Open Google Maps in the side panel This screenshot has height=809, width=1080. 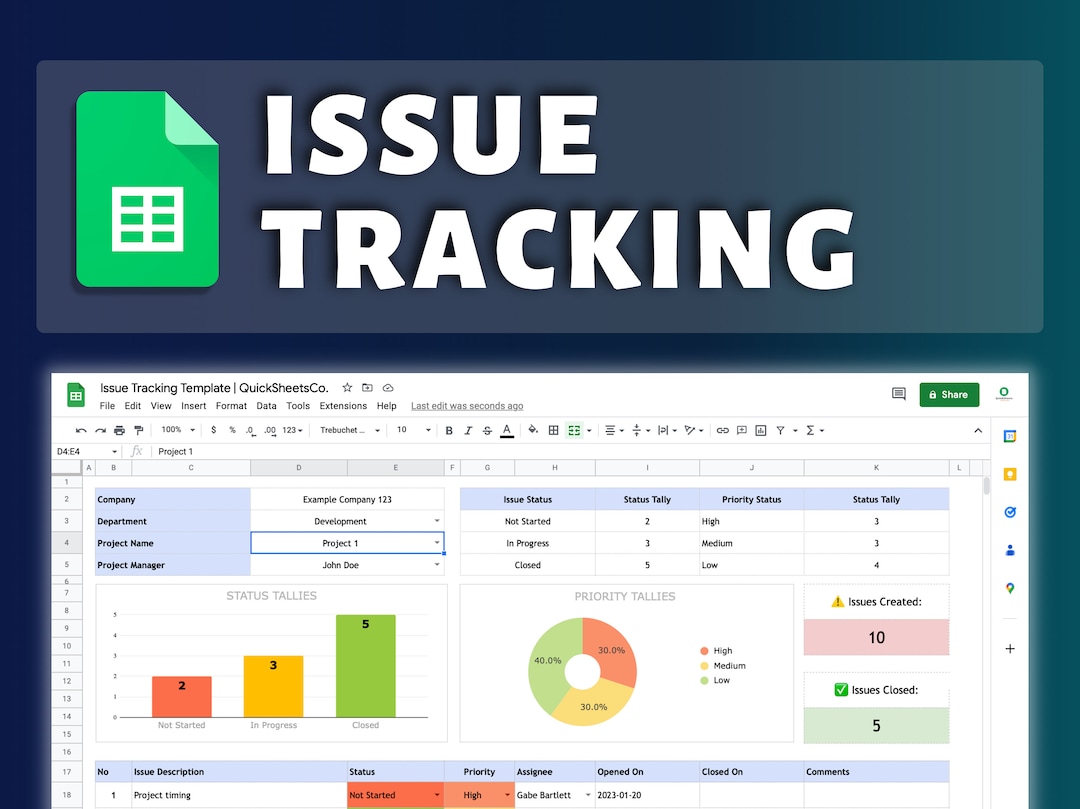[x=1009, y=588]
